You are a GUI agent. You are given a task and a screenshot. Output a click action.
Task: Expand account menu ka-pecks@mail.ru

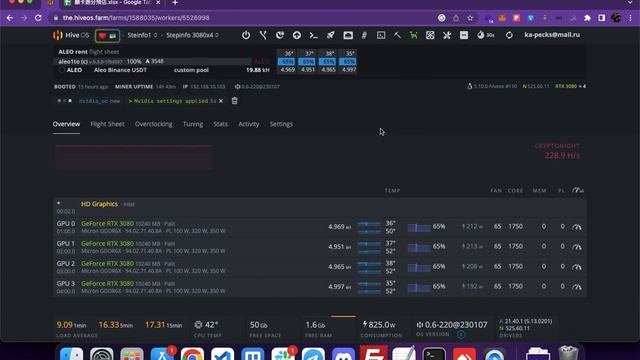point(552,35)
